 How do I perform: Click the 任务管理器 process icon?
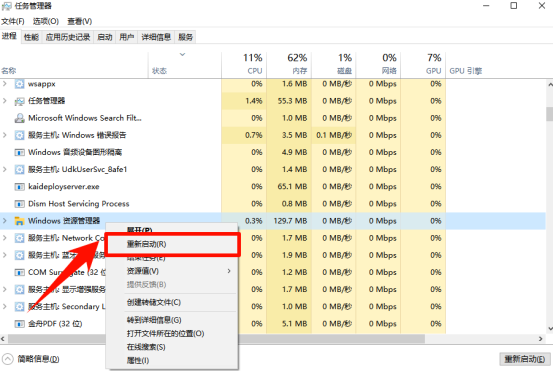pos(19,101)
